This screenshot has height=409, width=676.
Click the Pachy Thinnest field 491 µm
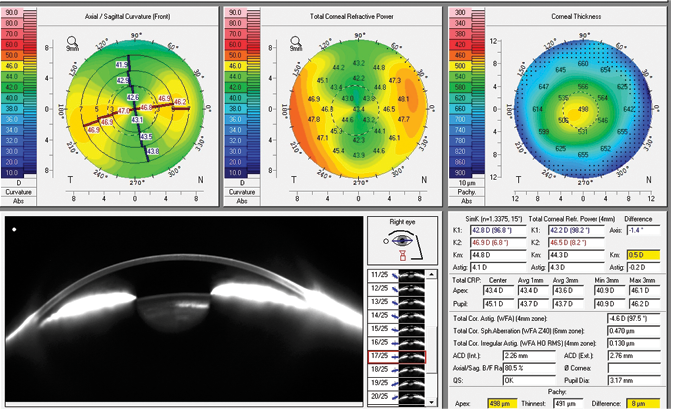pyautogui.click(x=568, y=404)
